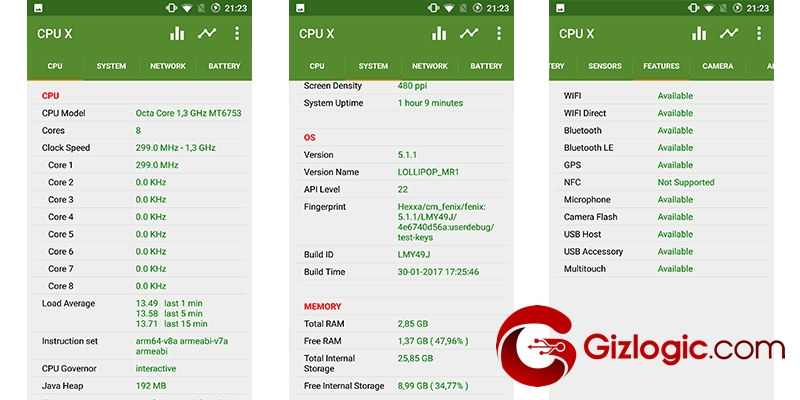Switch to CAMERA tab in right screen
800x400 pixels.
click(717, 66)
